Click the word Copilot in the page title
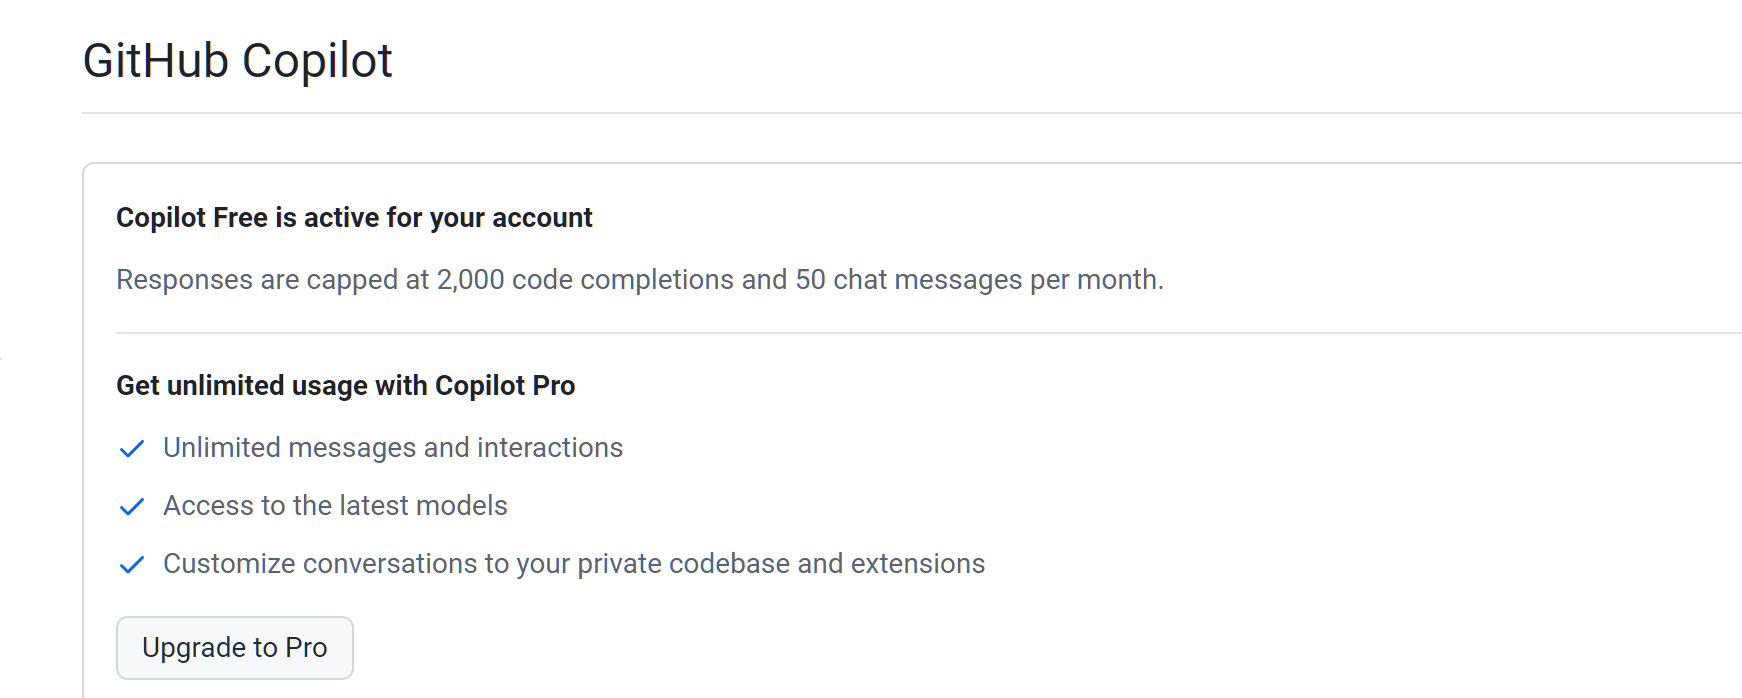This screenshot has width=1742, height=698. coord(317,61)
